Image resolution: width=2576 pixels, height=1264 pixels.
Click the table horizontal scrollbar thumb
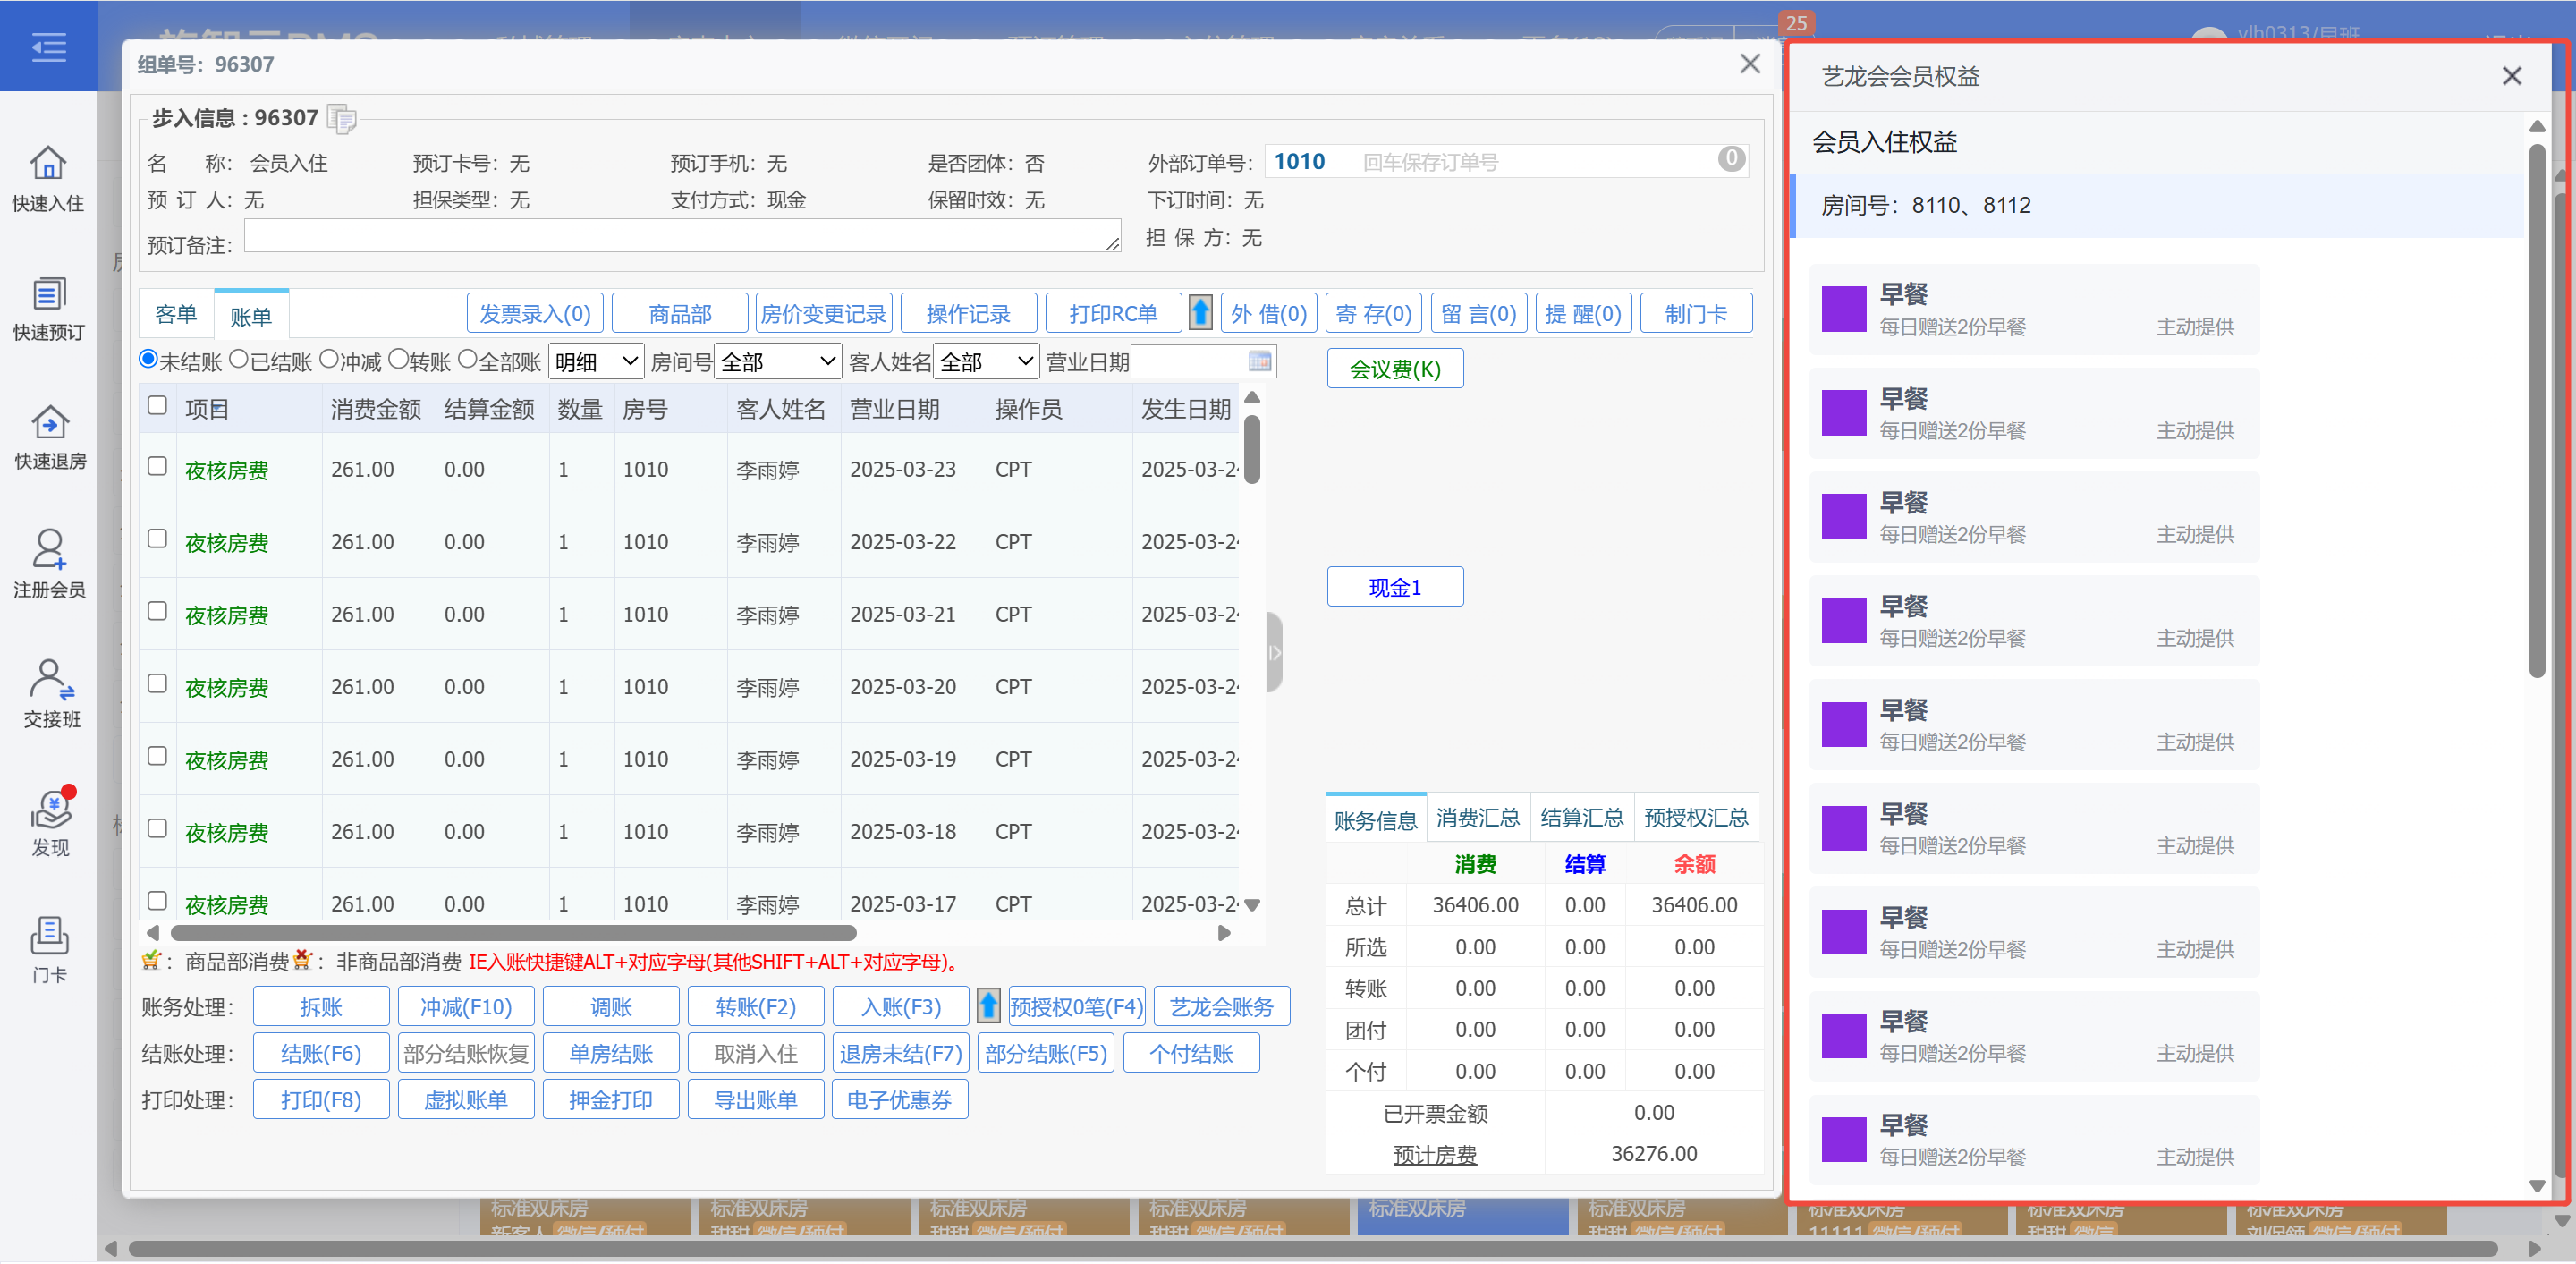pos(514,932)
